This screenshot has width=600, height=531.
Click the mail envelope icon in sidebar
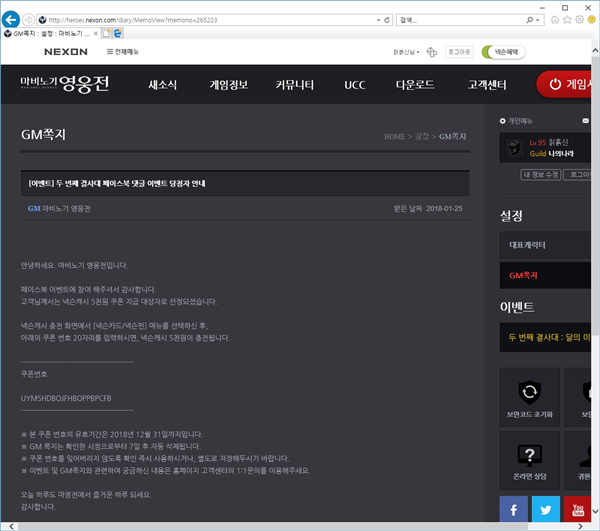(585, 121)
